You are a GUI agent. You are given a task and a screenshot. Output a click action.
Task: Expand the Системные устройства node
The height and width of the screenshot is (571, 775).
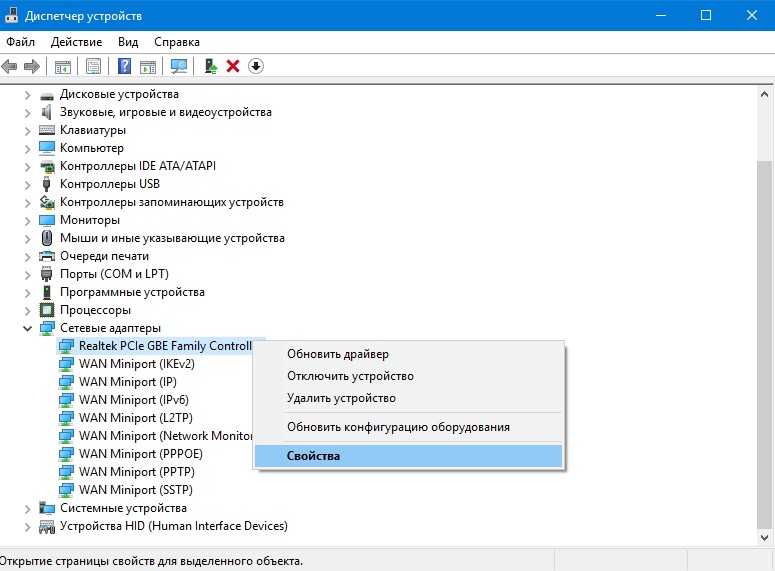click(x=28, y=508)
